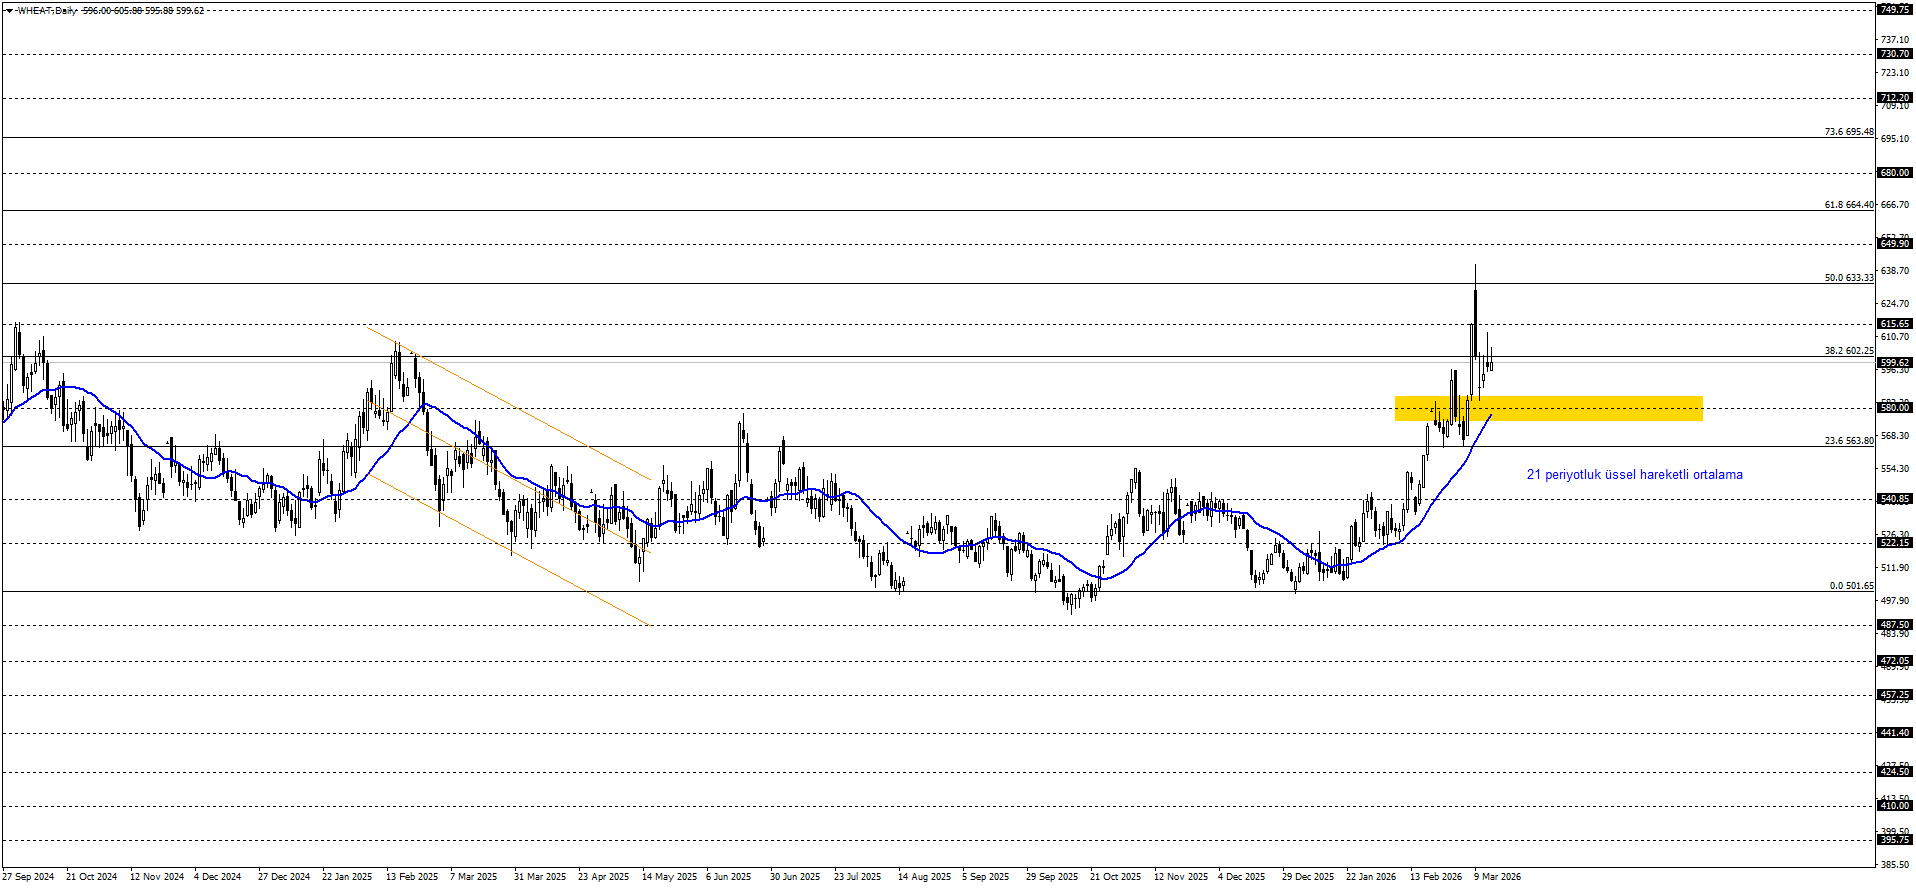Image resolution: width=1916 pixels, height=888 pixels.
Task: Select the 0.0 501.65 Fibonacci label
Action: 1851,586
